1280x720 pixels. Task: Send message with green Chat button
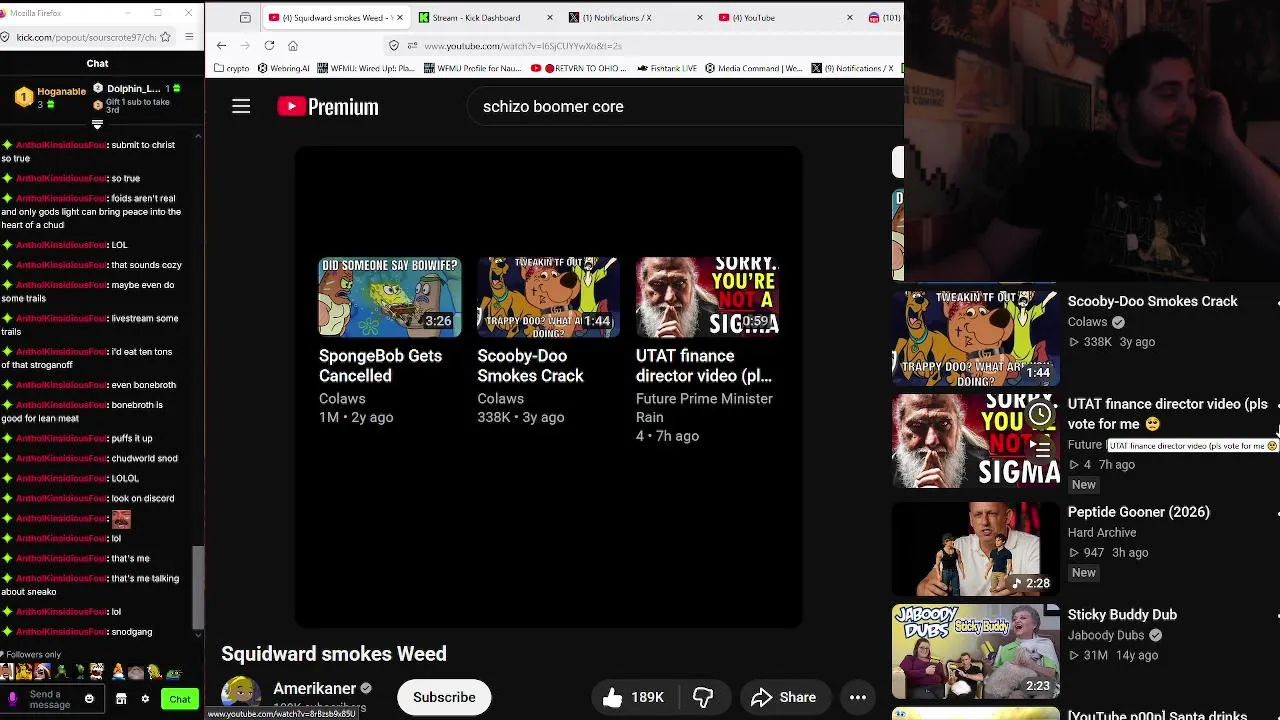tap(180, 699)
